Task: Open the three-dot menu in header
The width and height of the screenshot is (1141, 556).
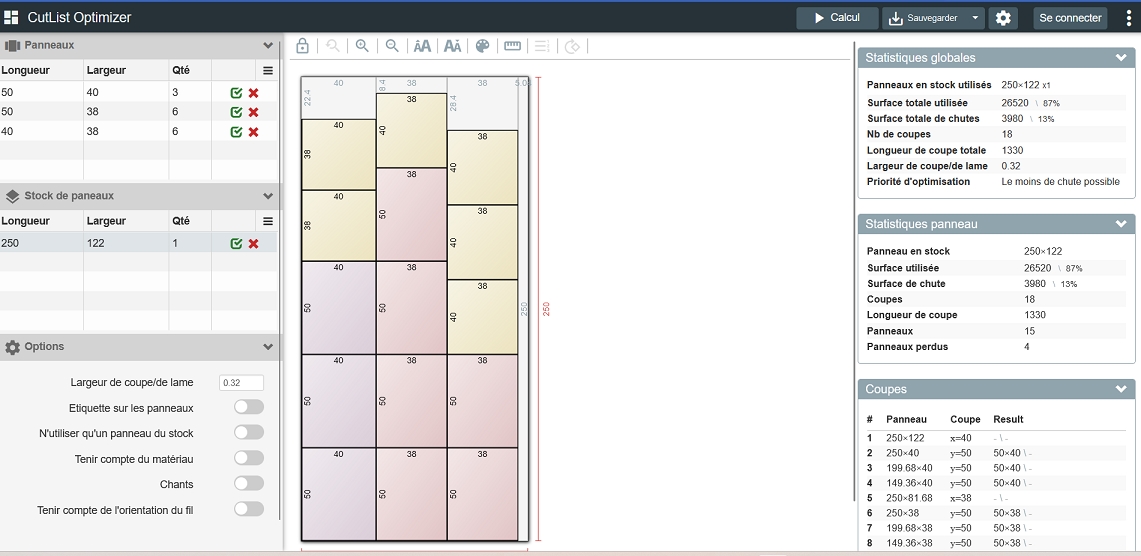Action: (1129, 18)
